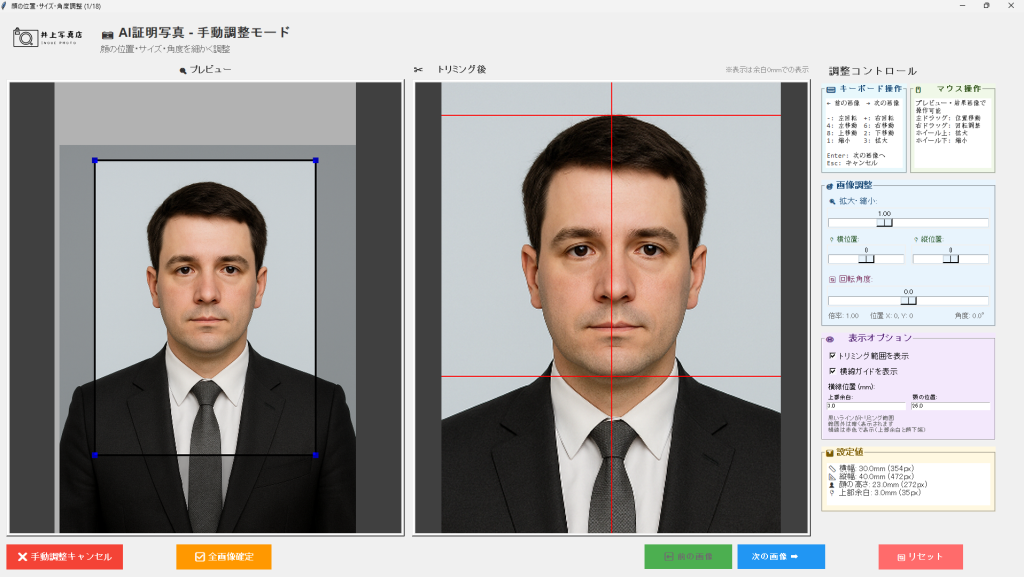The image size is (1024, 577).
Task: Click the 横線位置 (mm) label
Action: pyautogui.click(x=851, y=386)
